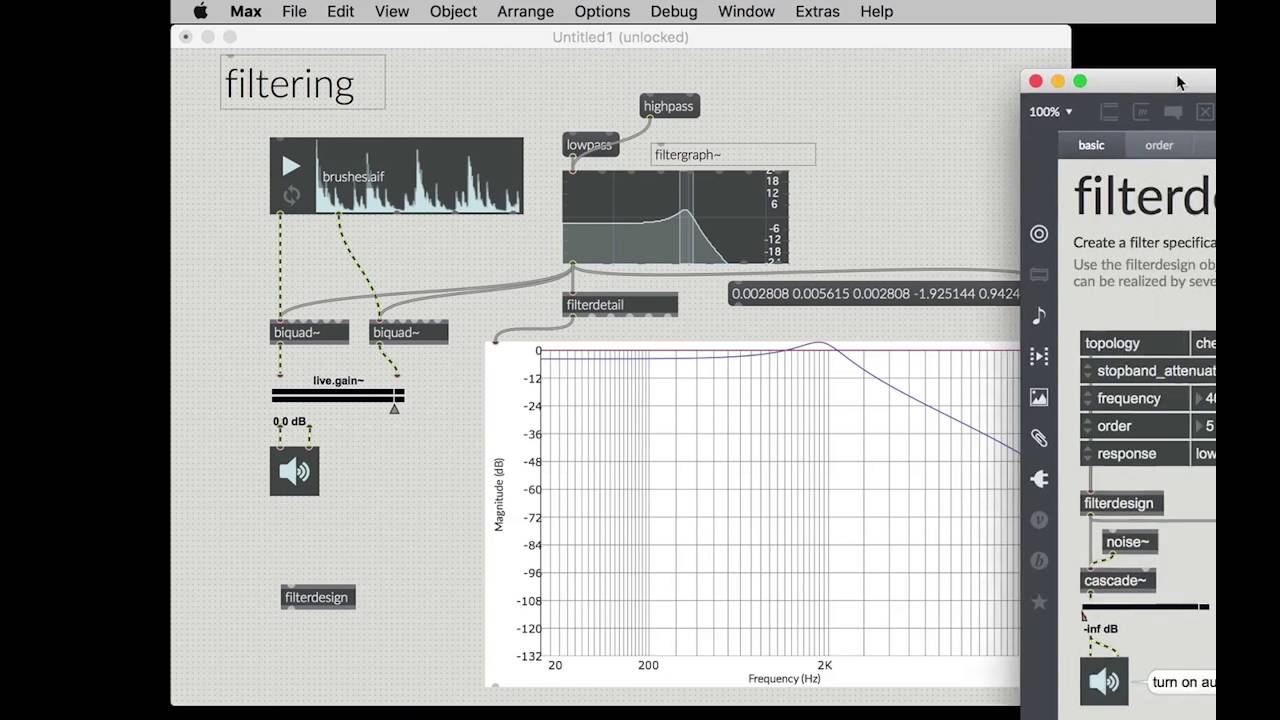Image resolution: width=1280 pixels, height=720 pixels.
Task: Select the cascade~ object
Action: [x=1116, y=580]
